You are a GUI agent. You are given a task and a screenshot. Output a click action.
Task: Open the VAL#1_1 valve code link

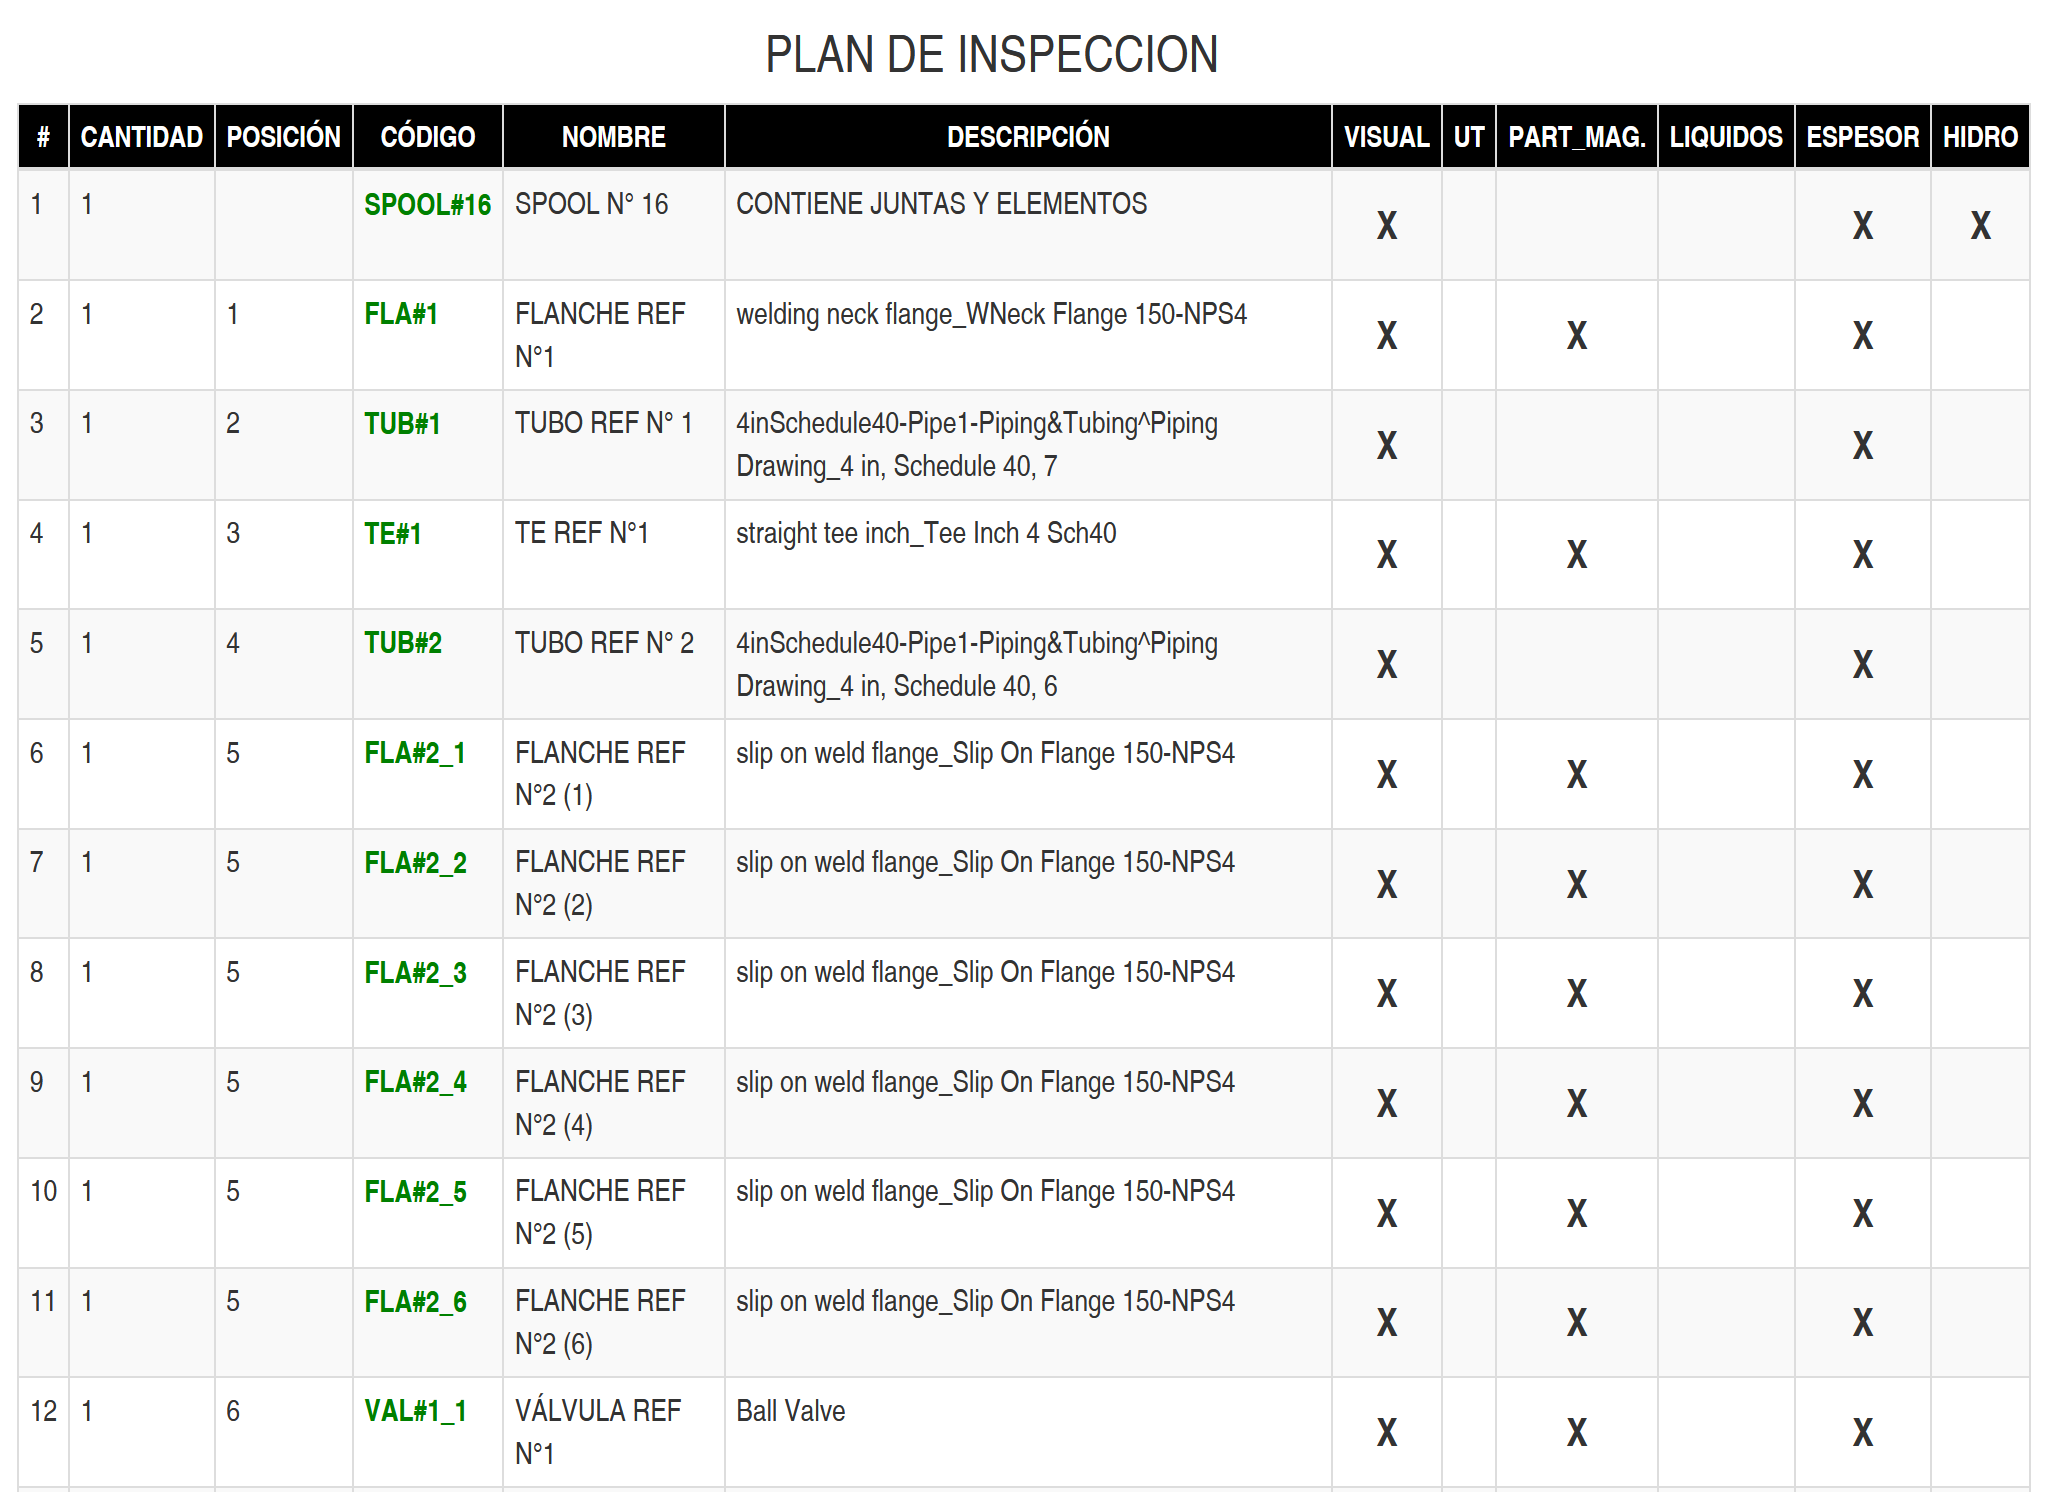tap(415, 1411)
